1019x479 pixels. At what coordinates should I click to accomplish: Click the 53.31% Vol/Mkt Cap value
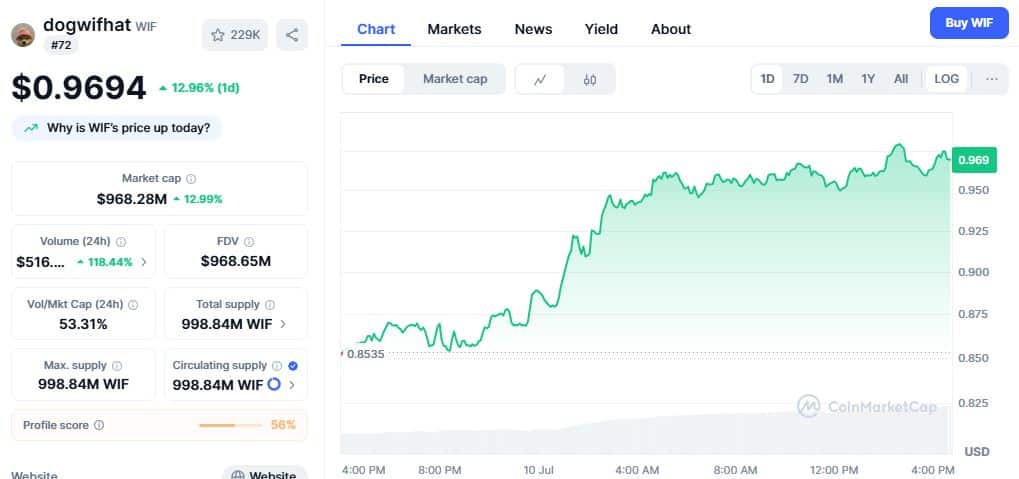[x=83, y=324]
